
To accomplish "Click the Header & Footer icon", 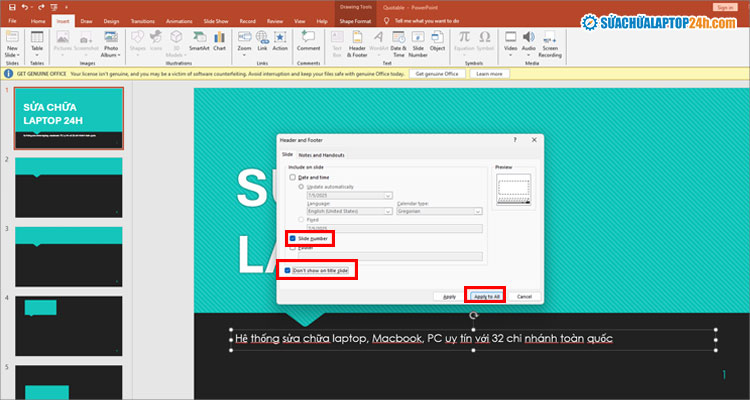I will click(x=357, y=37).
